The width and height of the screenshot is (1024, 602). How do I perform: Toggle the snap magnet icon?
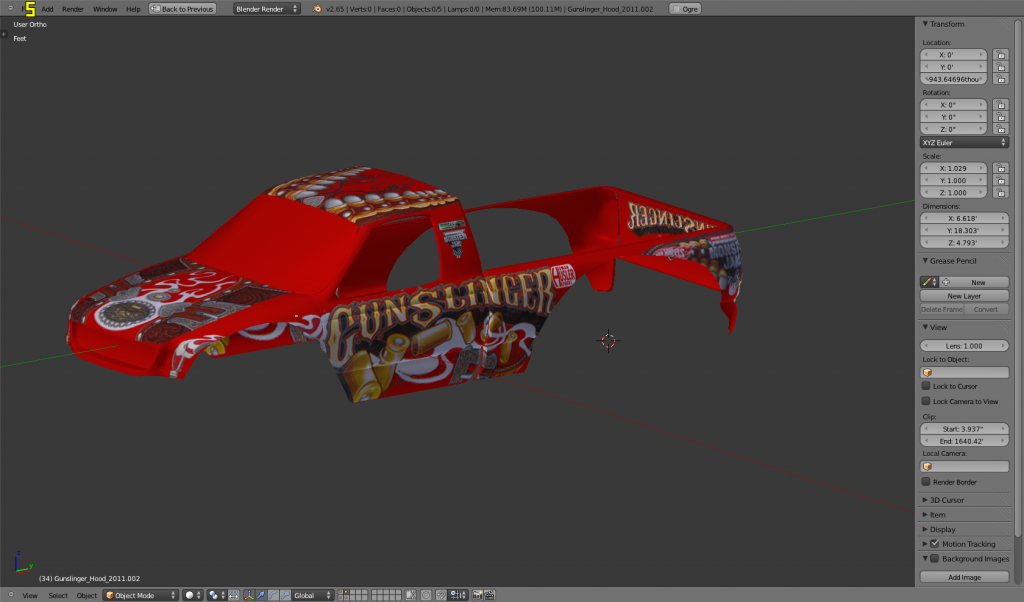(441, 595)
